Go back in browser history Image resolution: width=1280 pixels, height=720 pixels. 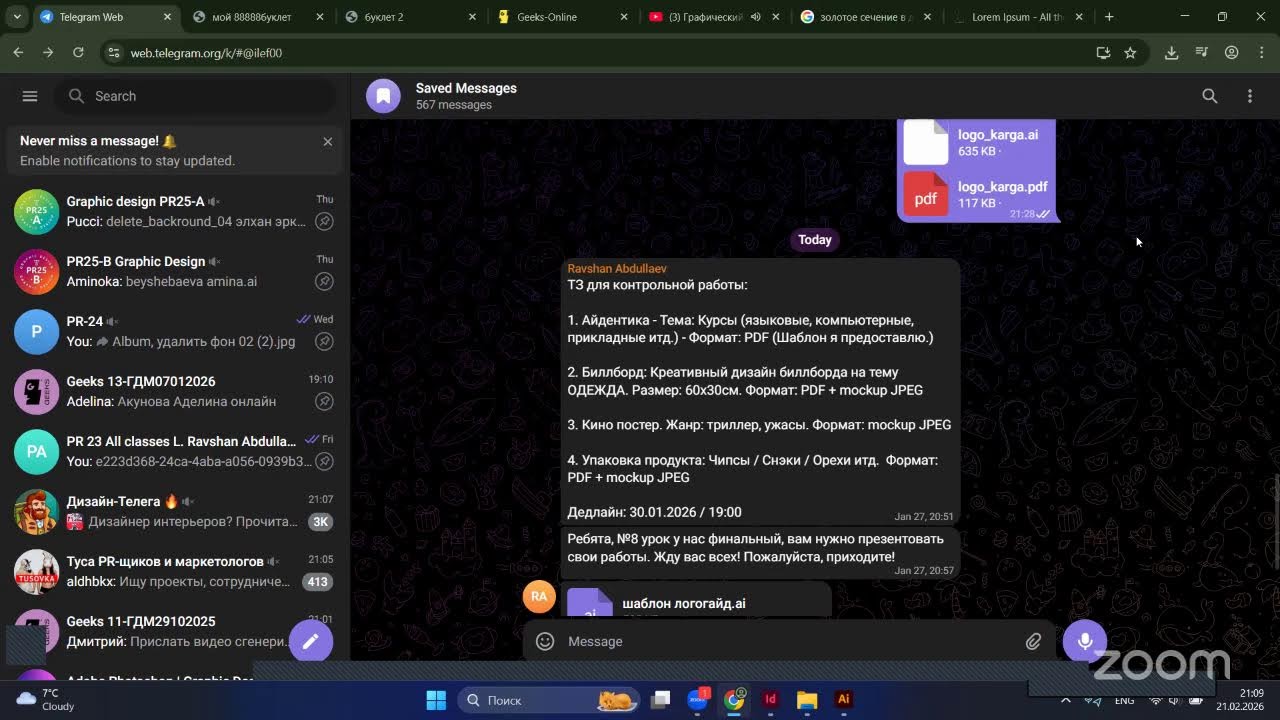[18, 53]
